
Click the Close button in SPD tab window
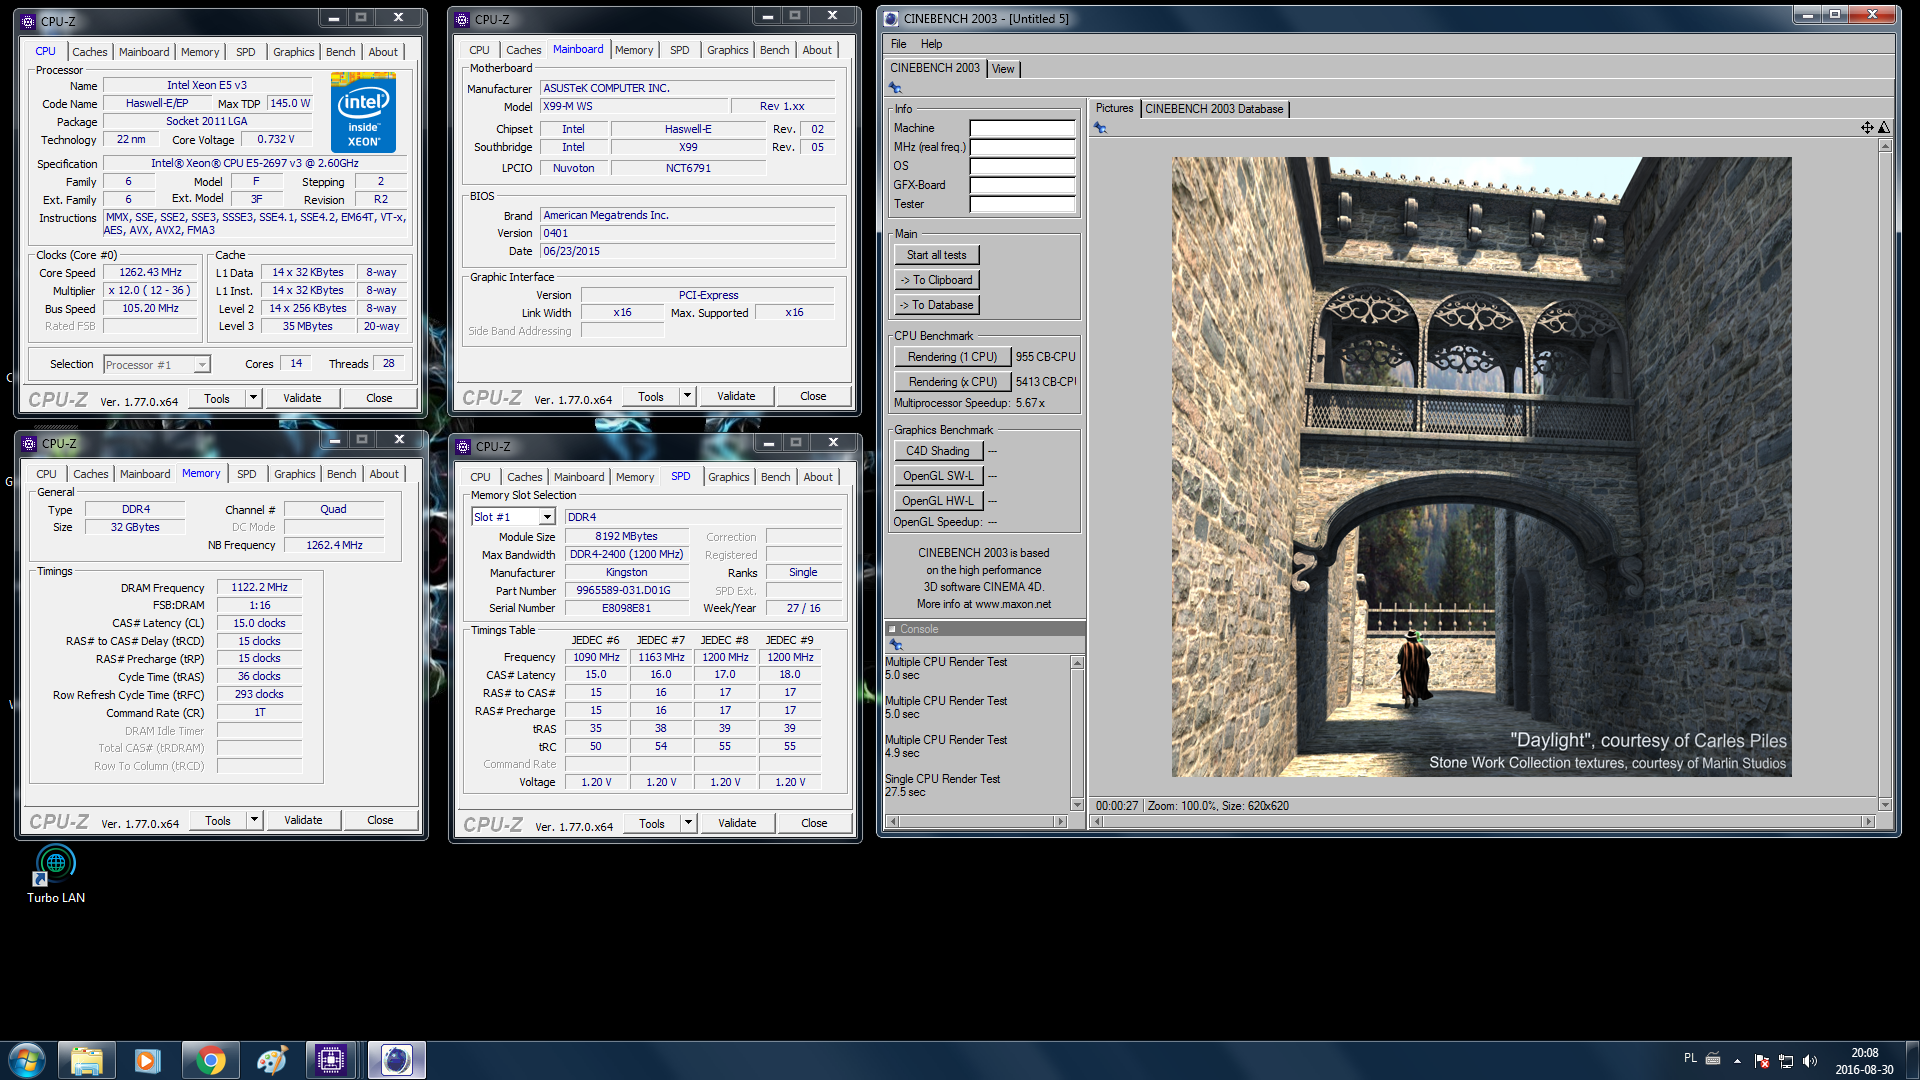pos(814,823)
